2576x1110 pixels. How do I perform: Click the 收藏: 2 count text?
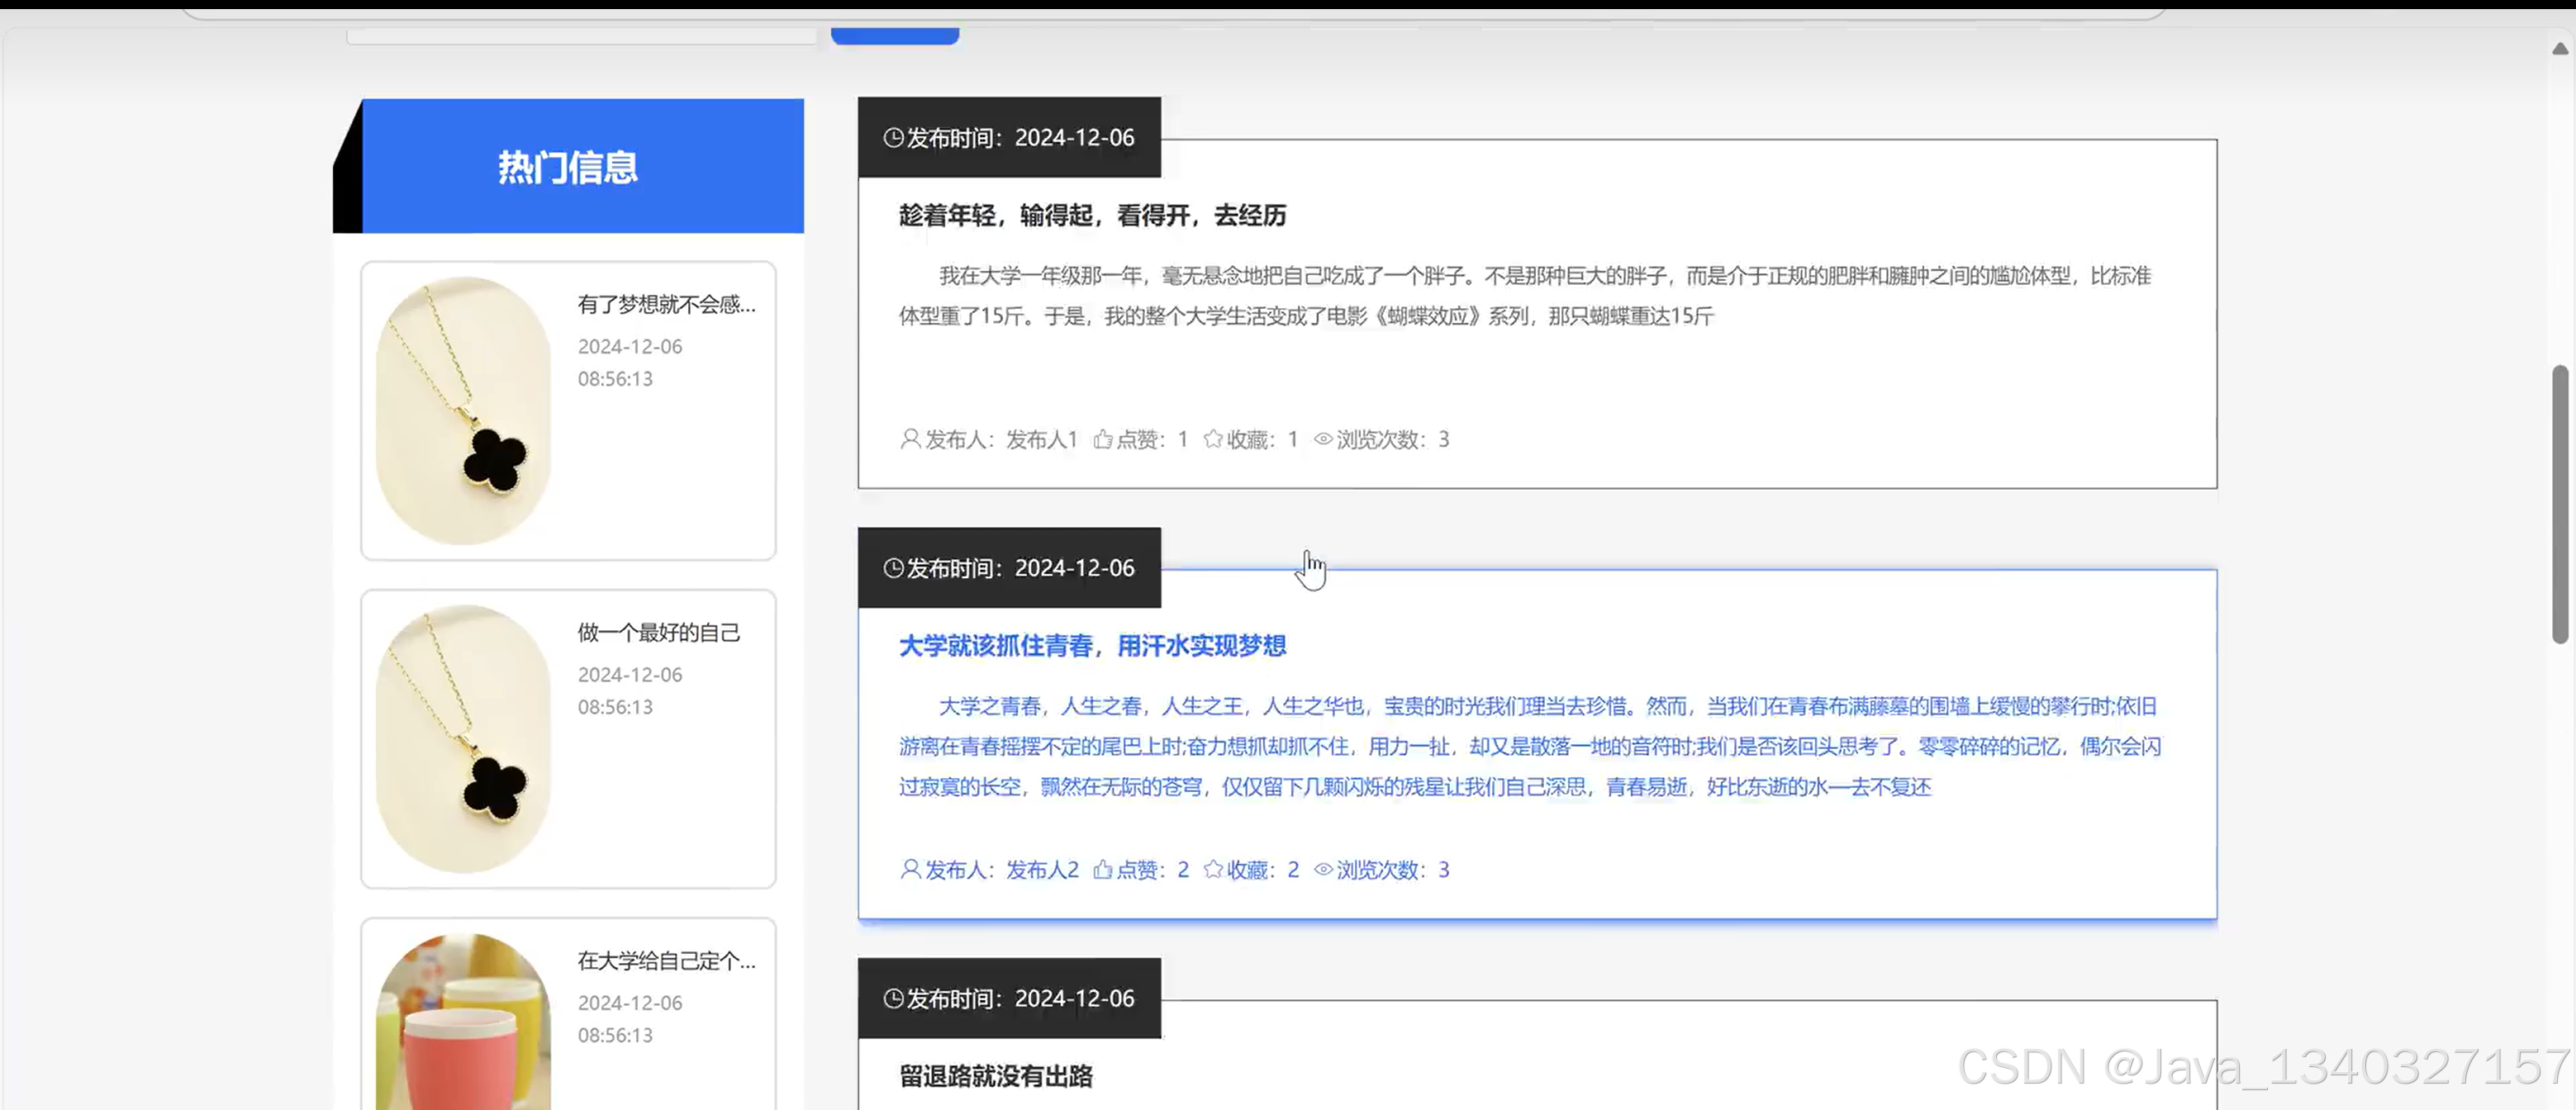[1263, 869]
